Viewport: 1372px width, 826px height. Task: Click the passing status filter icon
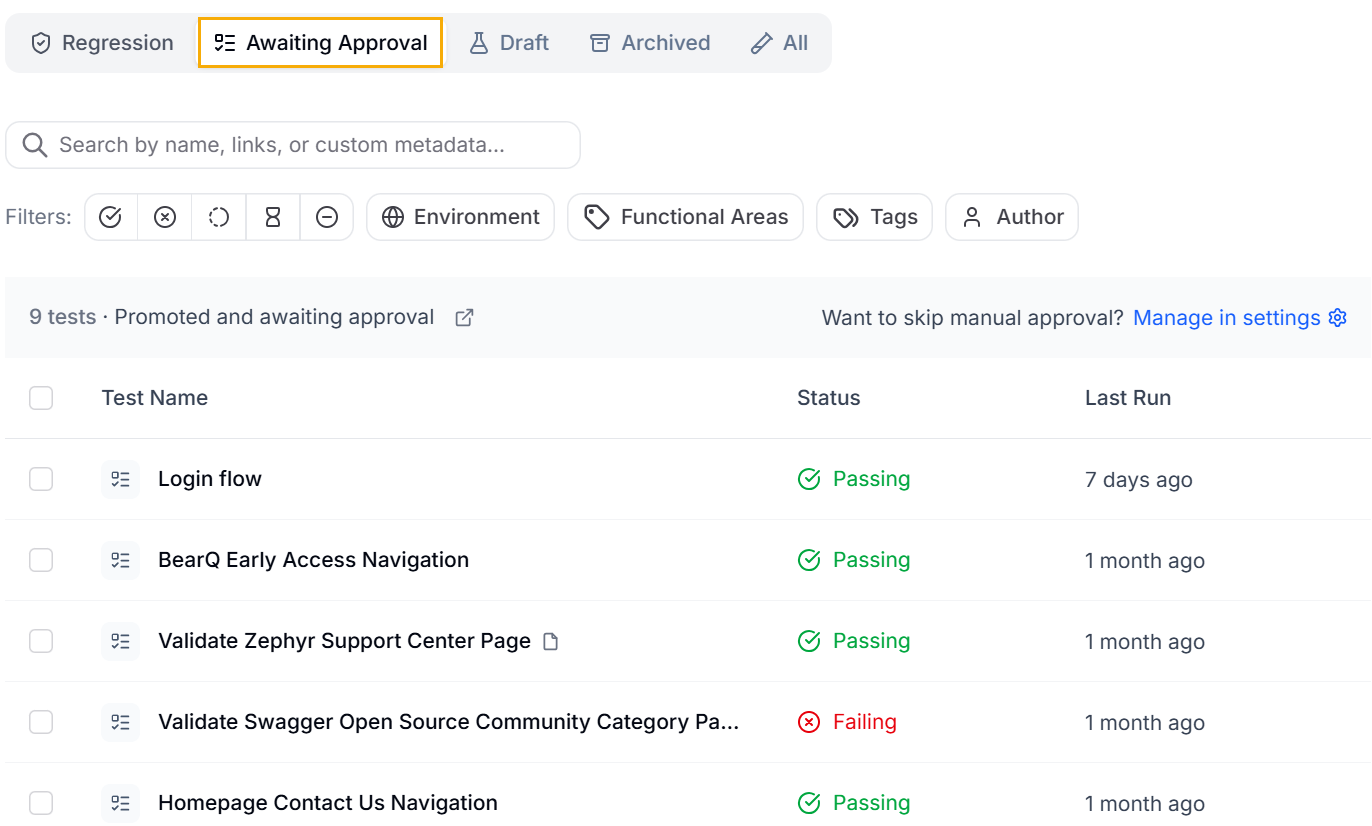click(111, 217)
